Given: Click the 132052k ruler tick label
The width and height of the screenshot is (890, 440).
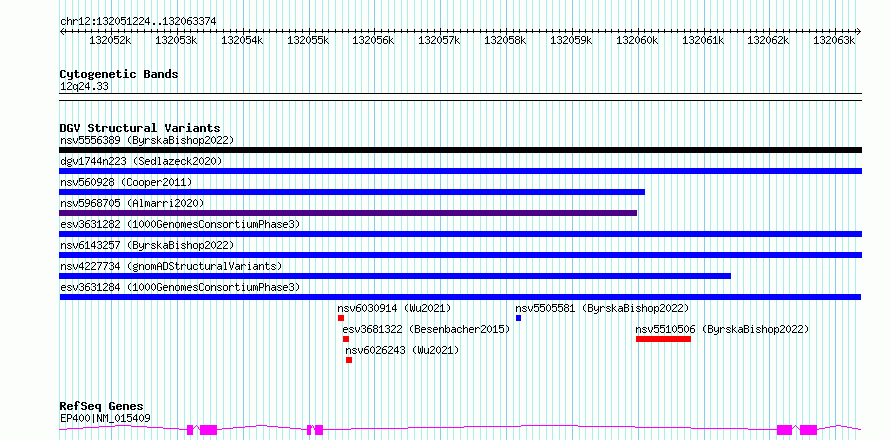Looking at the screenshot, I should pyautogui.click(x=111, y=40).
